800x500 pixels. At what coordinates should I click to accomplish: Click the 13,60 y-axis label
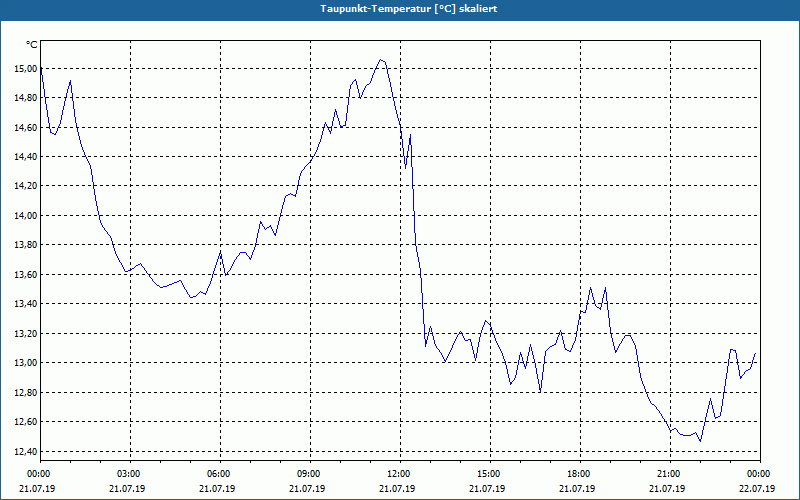[25, 274]
